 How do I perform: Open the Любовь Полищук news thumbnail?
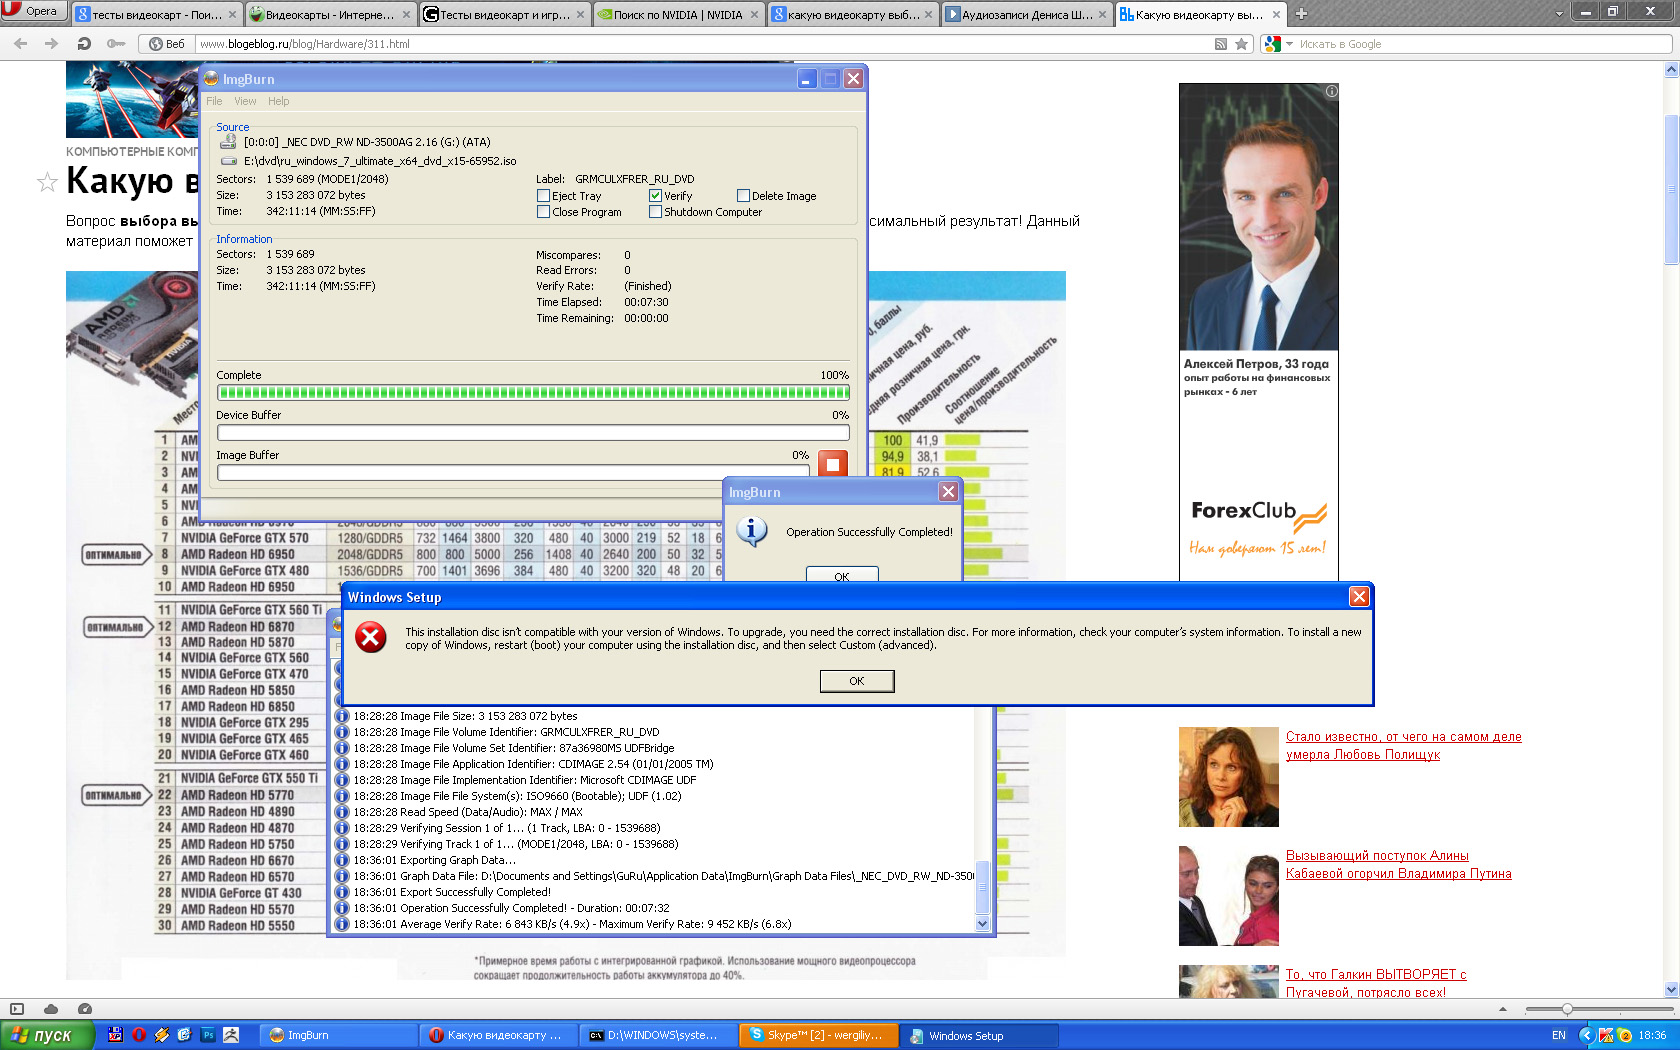point(1229,777)
